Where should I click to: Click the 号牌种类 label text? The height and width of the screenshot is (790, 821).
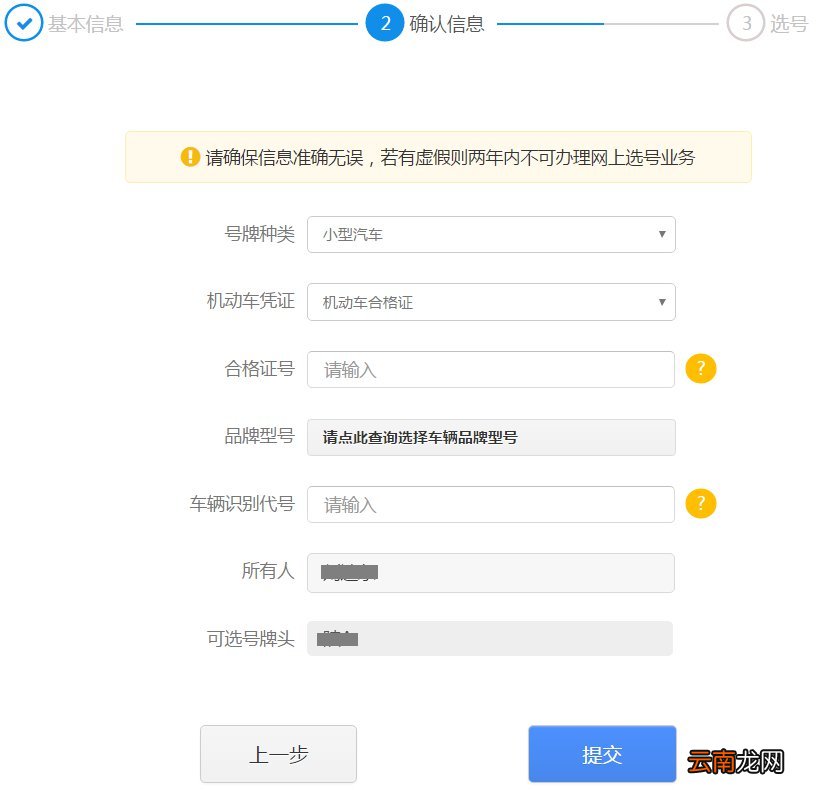pyautogui.click(x=260, y=234)
